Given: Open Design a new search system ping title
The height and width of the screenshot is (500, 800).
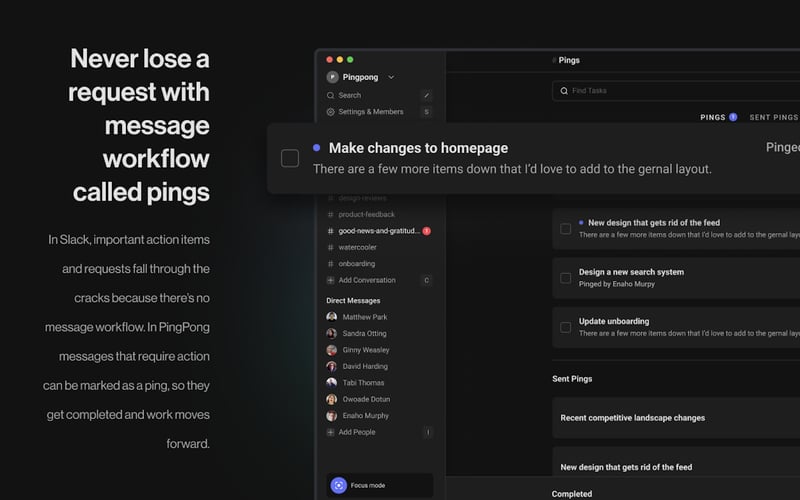Looking at the screenshot, I should [x=631, y=272].
